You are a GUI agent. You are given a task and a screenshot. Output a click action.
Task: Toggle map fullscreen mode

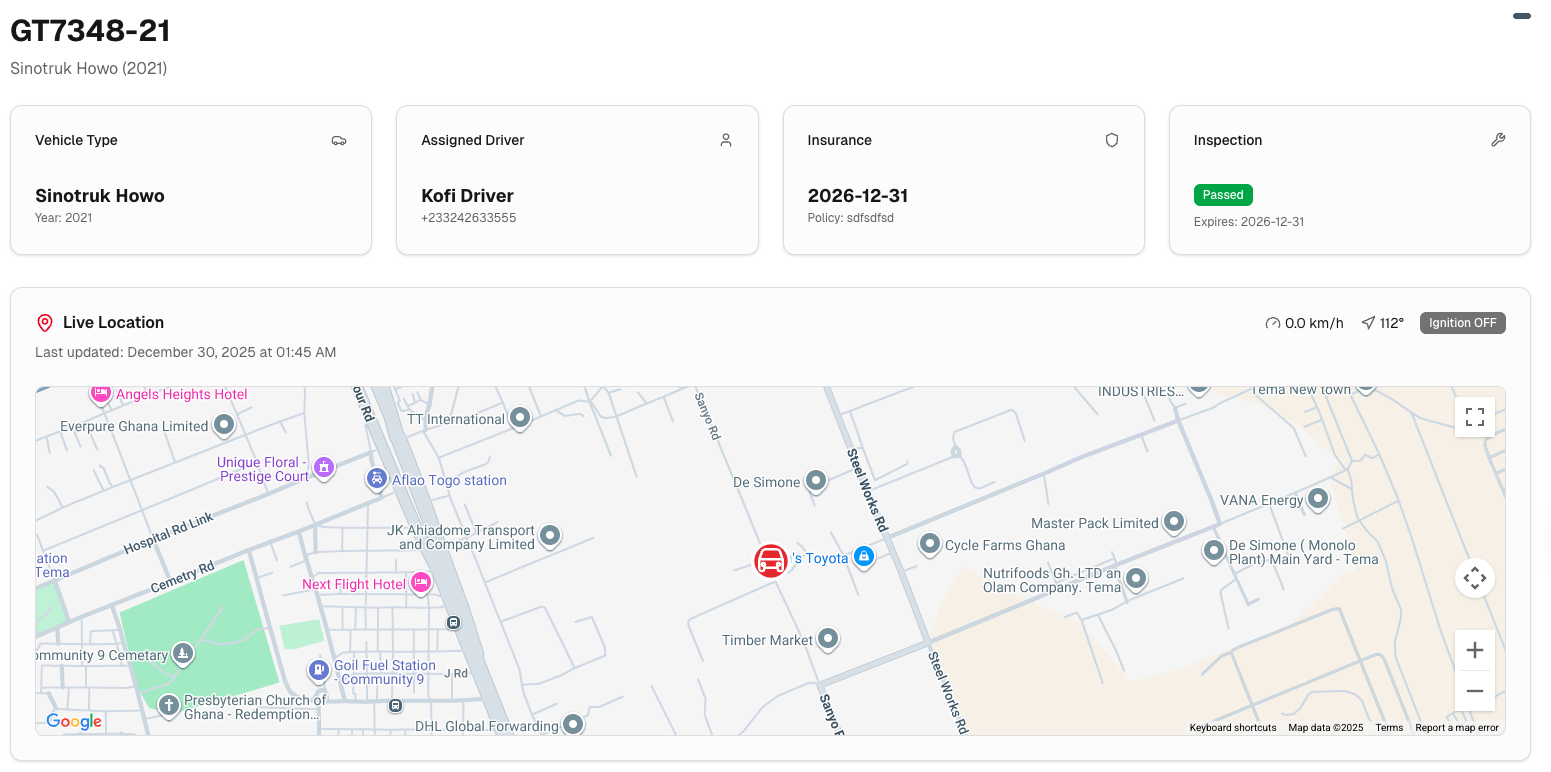pos(1475,417)
